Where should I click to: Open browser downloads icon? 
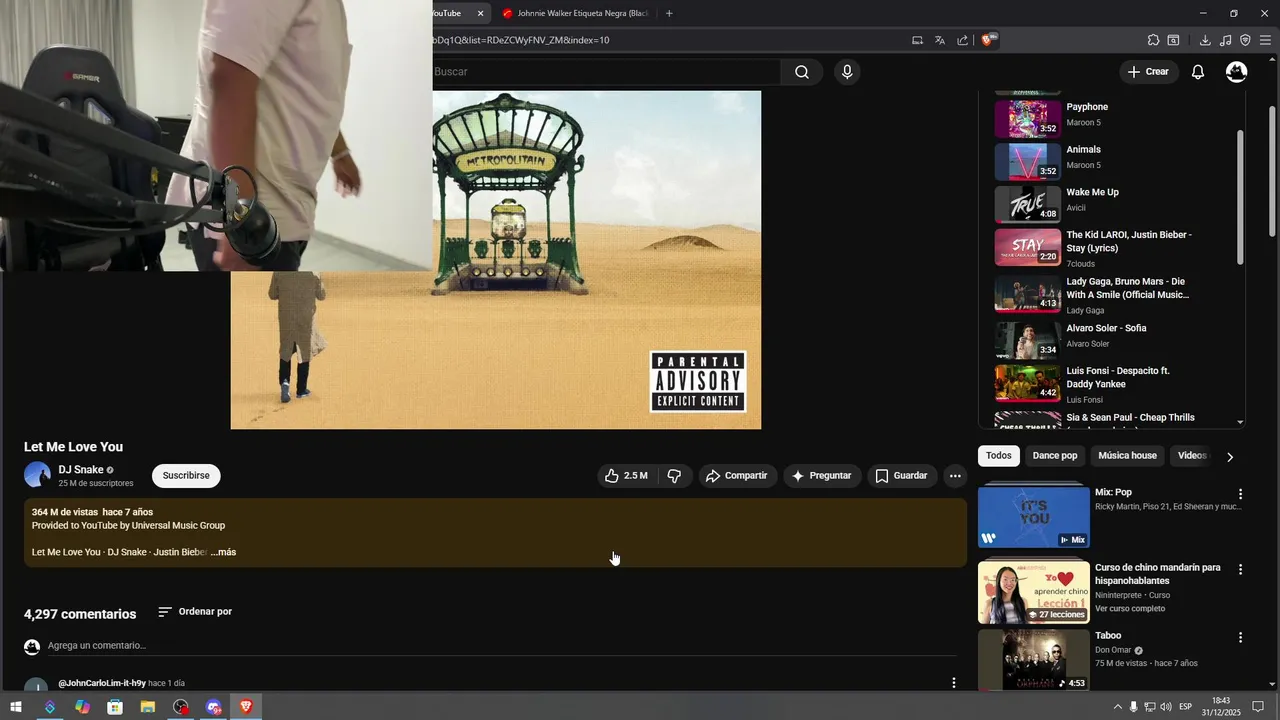[x=1205, y=40]
